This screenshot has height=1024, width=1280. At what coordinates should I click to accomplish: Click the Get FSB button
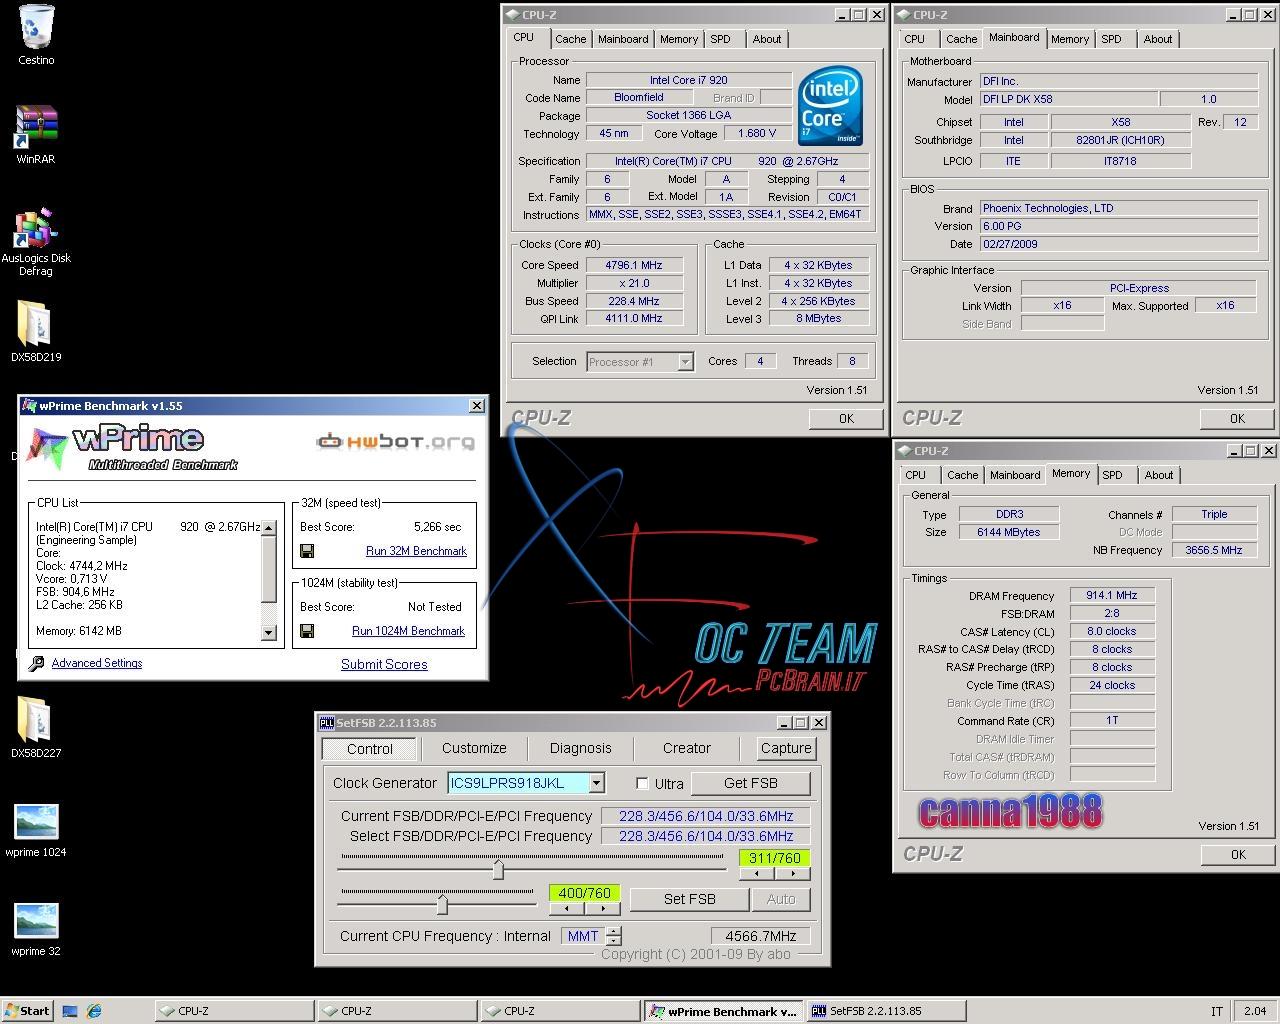click(x=750, y=783)
